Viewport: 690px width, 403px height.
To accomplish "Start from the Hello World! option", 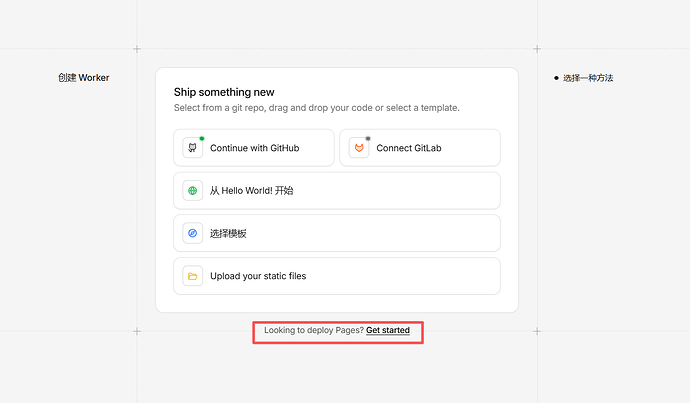I will 337,191.
